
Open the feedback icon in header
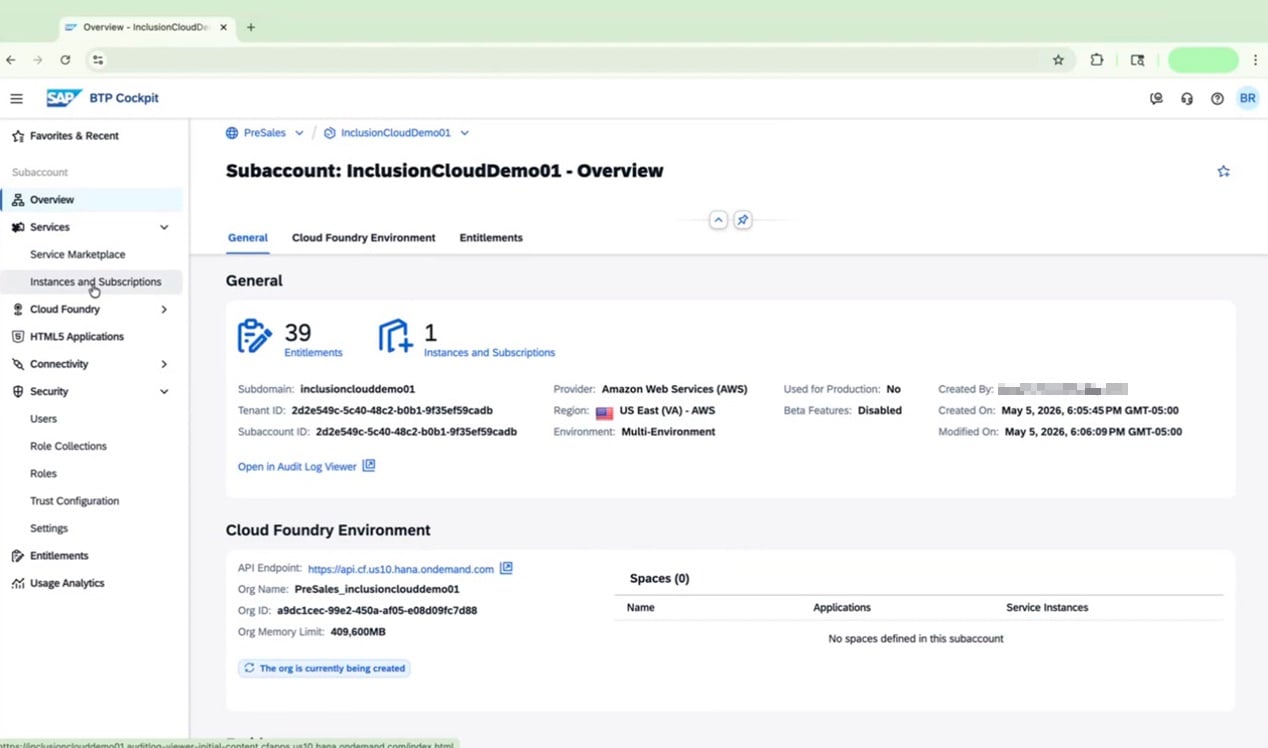(x=1156, y=99)
